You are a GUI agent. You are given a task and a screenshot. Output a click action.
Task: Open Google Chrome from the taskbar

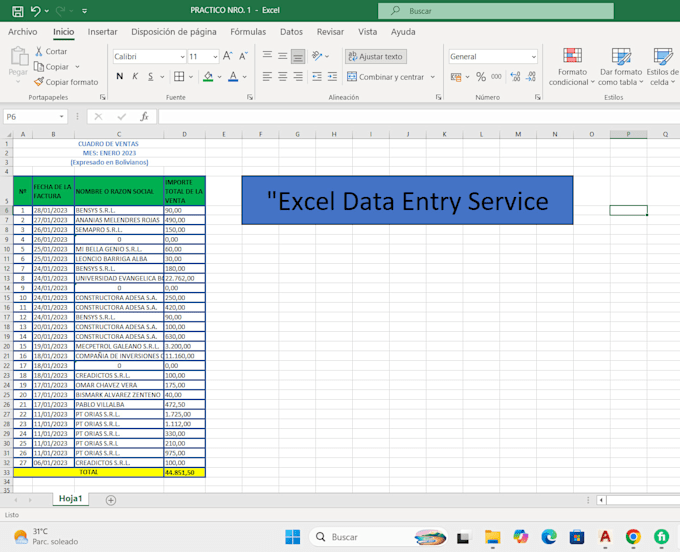click(633, 537)
